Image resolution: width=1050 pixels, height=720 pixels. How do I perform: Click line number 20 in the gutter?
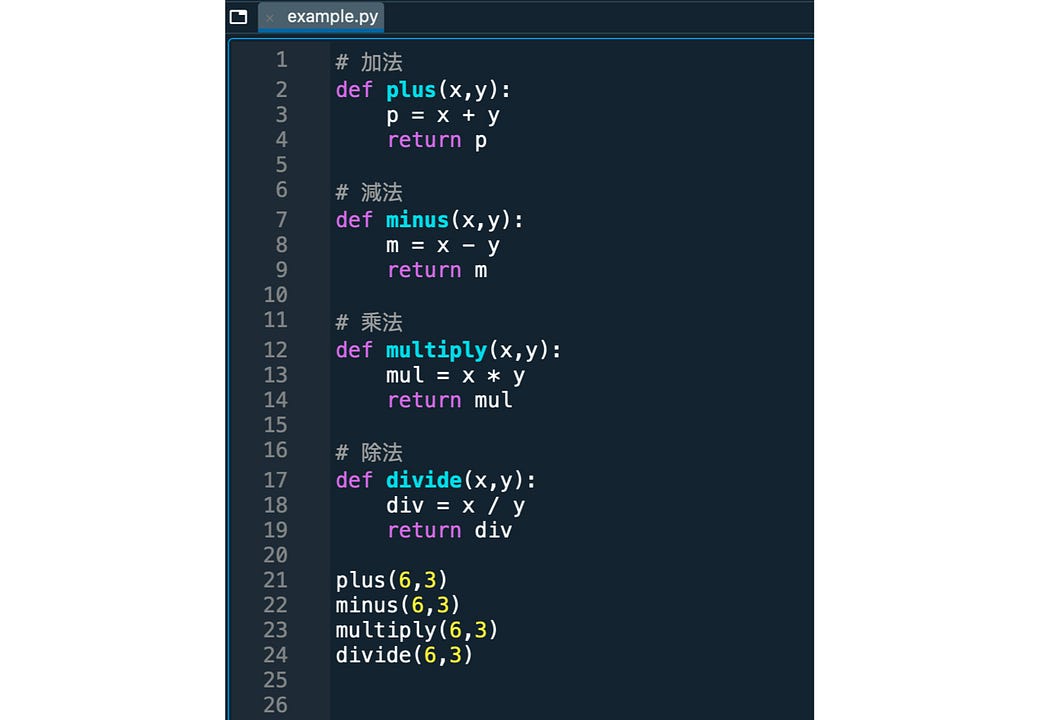pyautogui.click(x=275, y=555)
